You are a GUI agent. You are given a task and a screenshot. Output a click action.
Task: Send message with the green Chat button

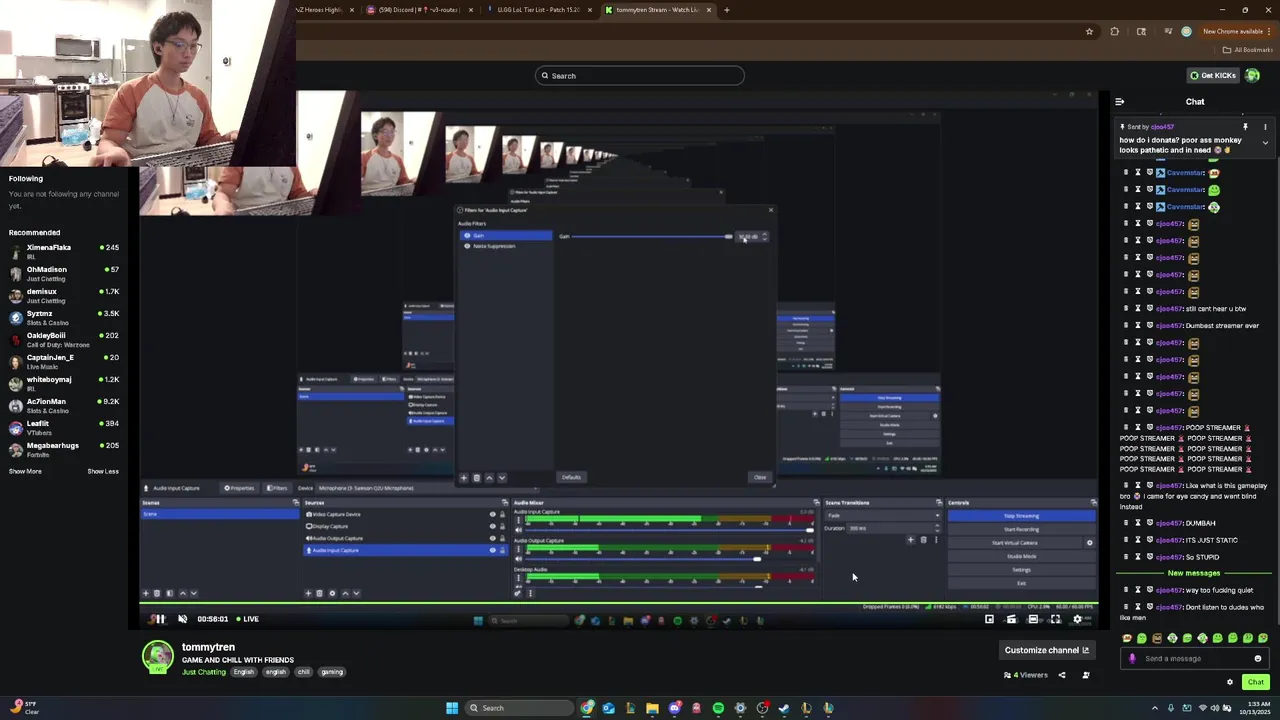[1256, 682]
